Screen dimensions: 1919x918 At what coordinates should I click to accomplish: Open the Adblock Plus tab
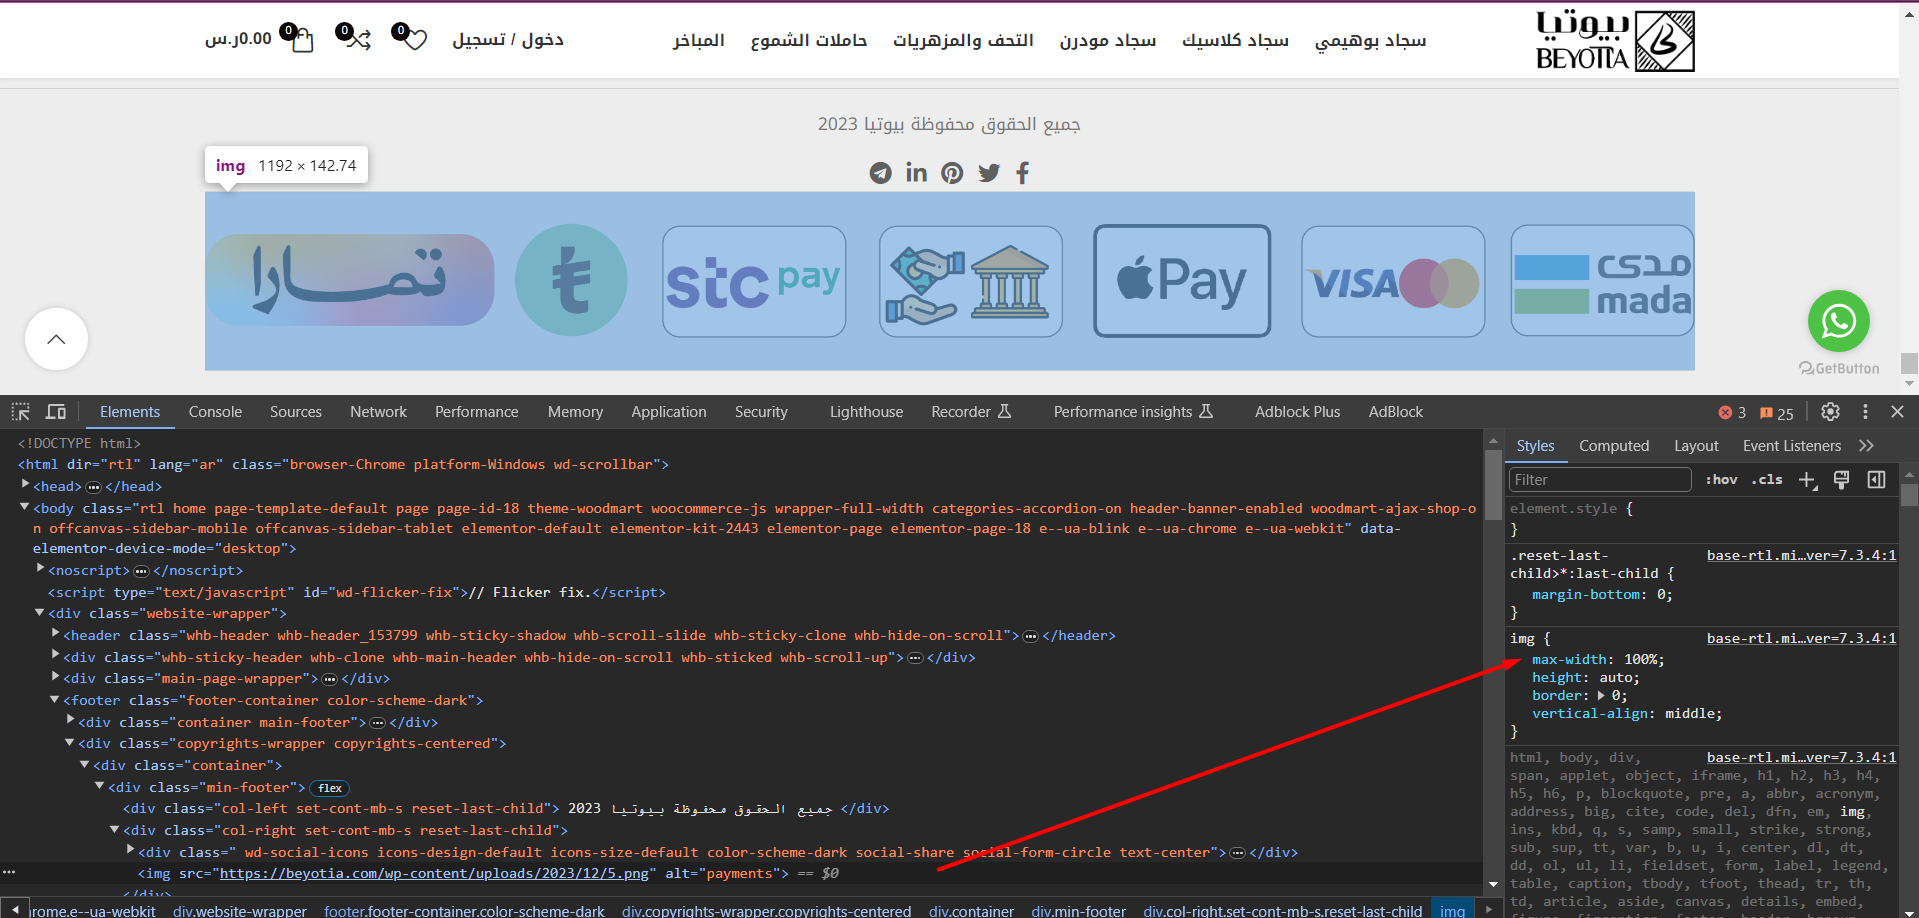pos(1297,412)
